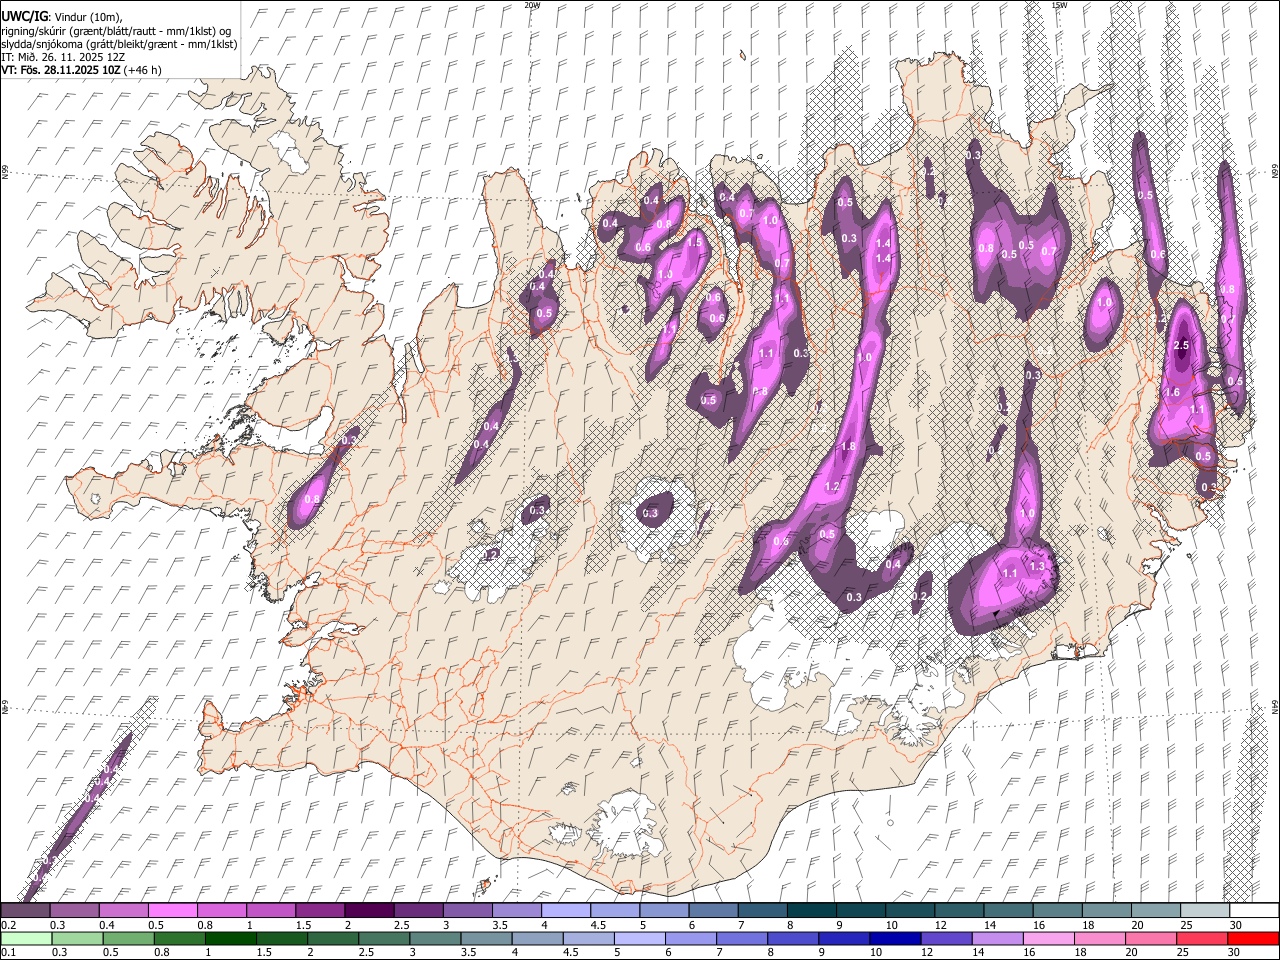Click the palest green 0.1 swatch in lower legend
Screen dimensions: 1280x960
[25, 939]
